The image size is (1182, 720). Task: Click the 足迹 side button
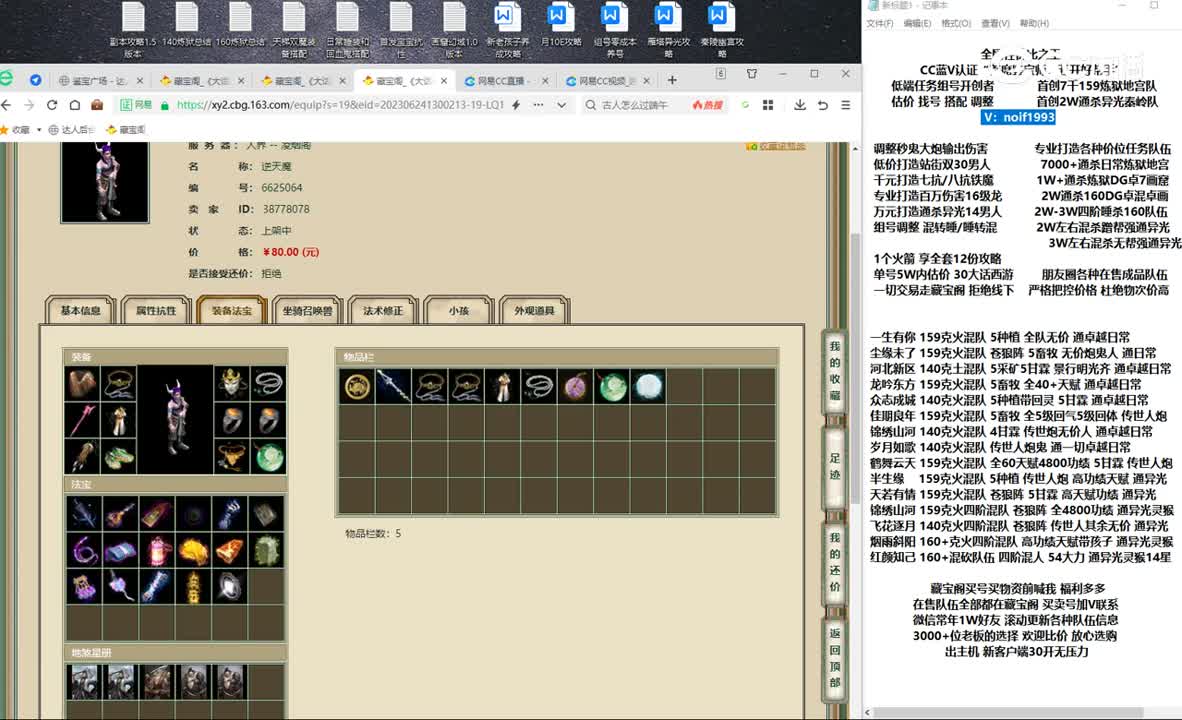tap(834, 467)
